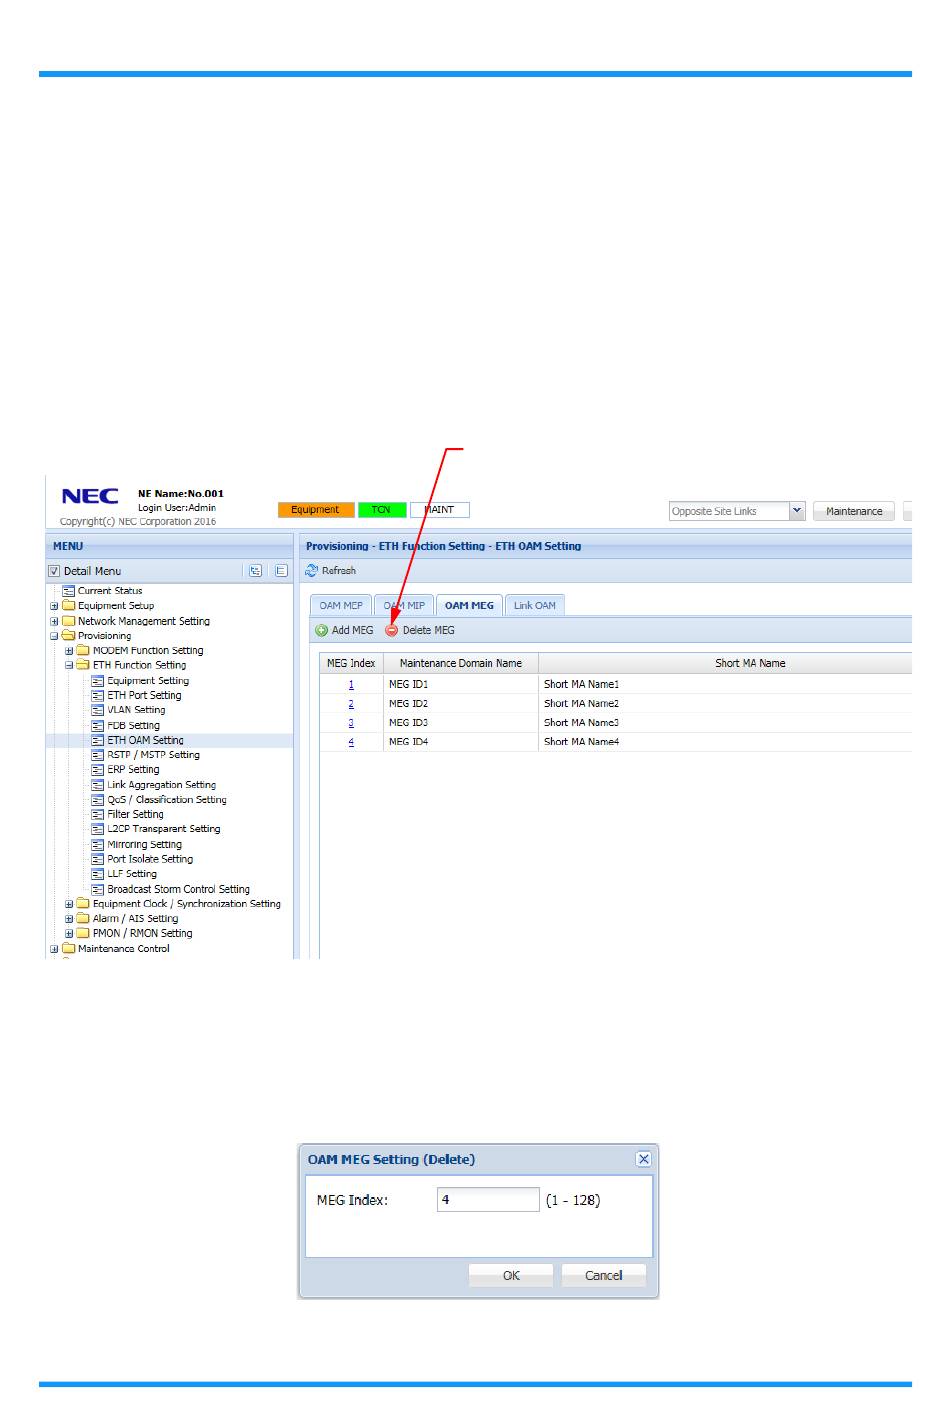Click the Delete MEG red icon
The height and width of the screenshot is (1420, 950).
pyautogui.click(x=392, y=631)
